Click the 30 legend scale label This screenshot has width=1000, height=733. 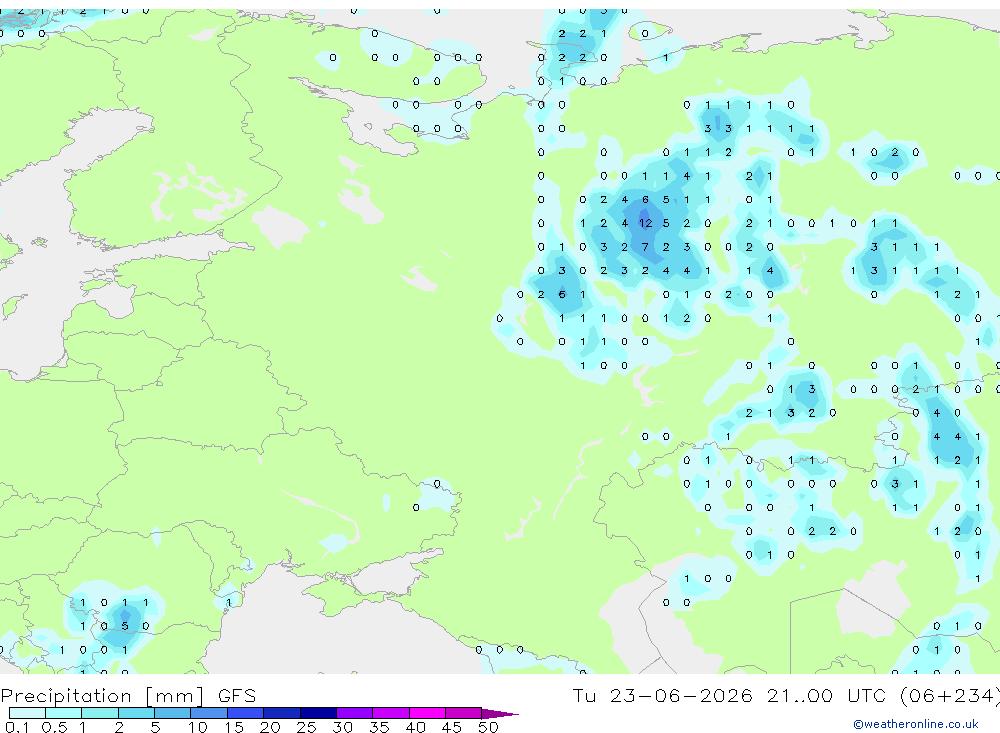click(x=342, y=727)
